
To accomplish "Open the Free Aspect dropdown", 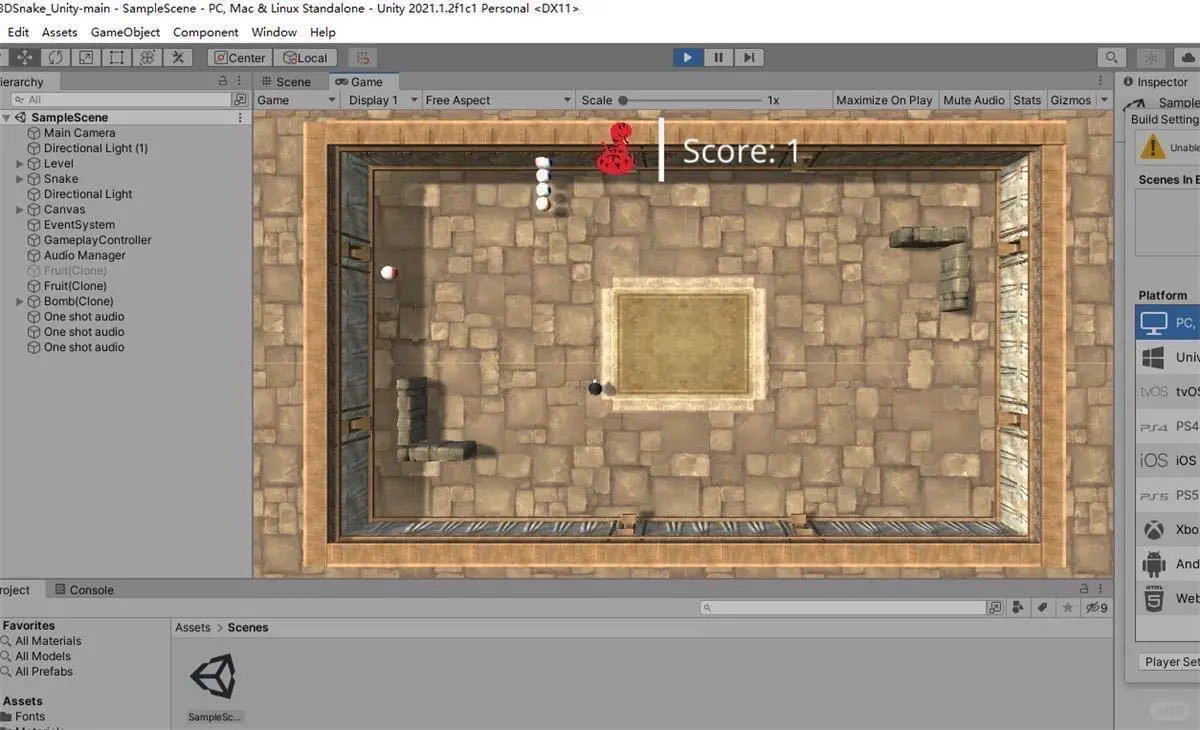I will tap(497, 100).
